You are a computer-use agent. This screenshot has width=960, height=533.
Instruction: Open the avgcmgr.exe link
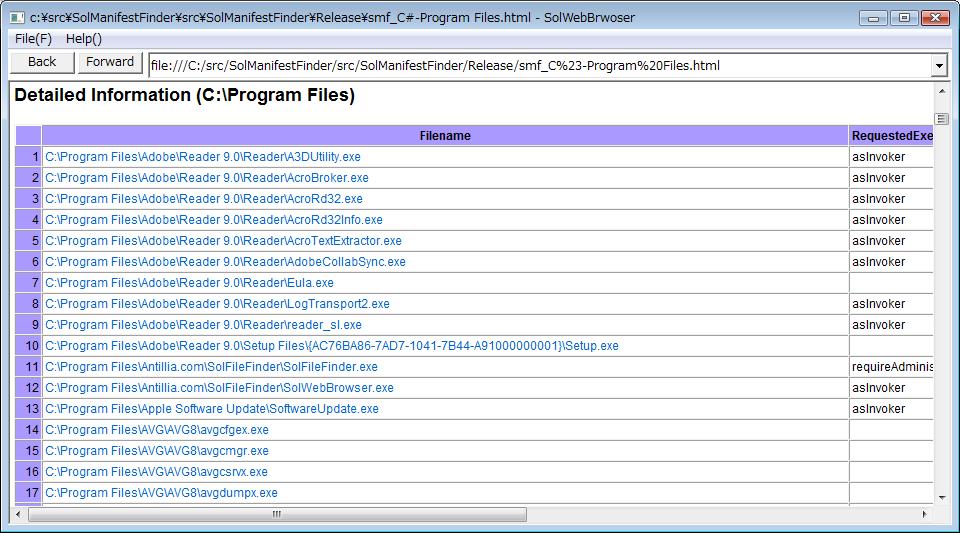[x=157, y=451]
